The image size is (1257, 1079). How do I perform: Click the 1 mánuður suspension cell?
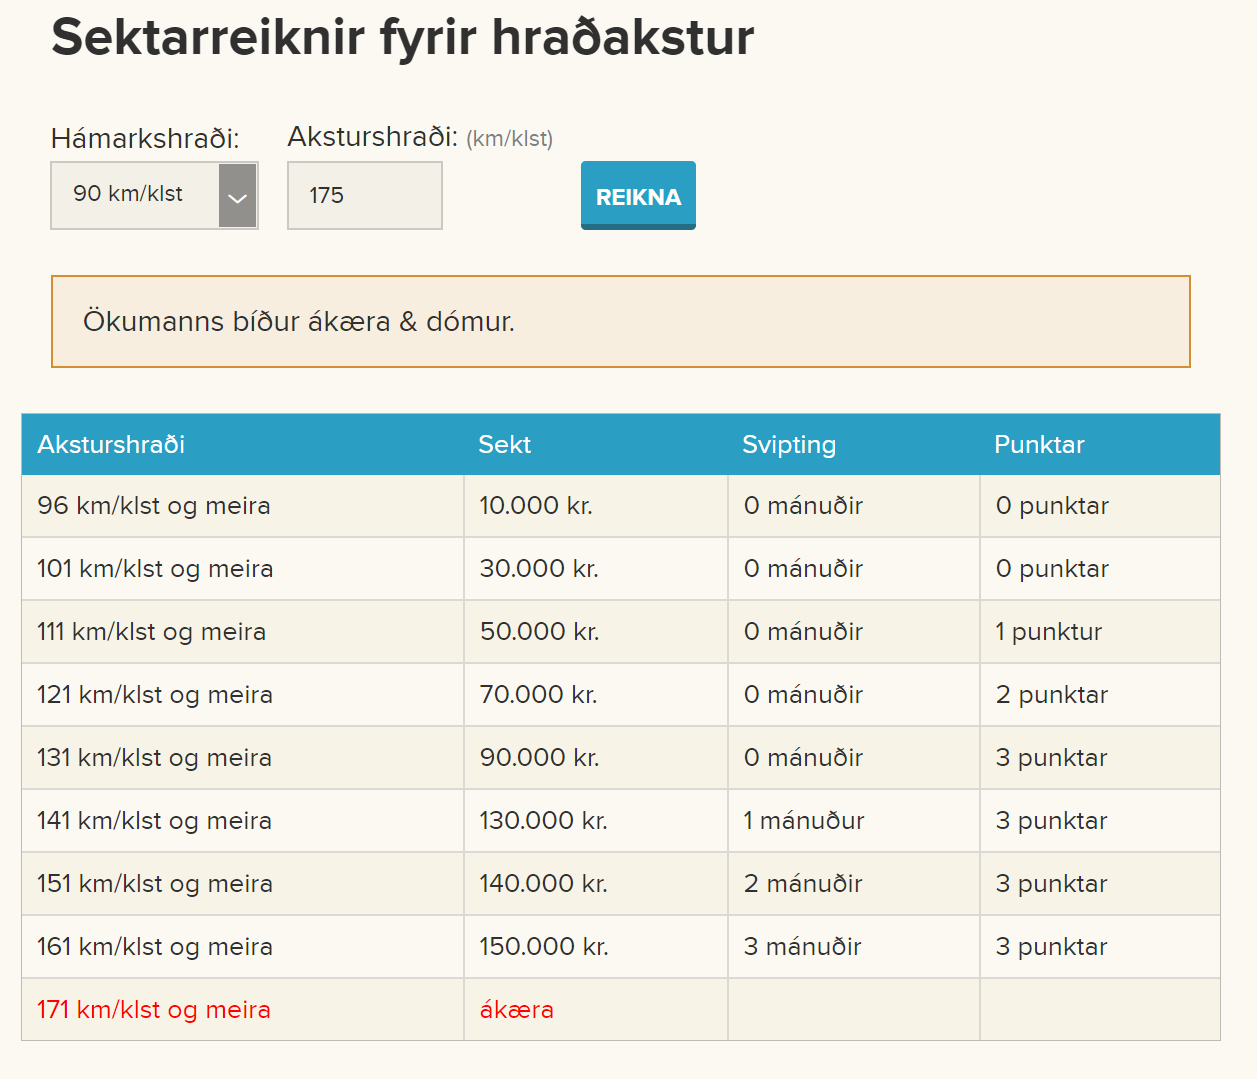pos(800,820)
